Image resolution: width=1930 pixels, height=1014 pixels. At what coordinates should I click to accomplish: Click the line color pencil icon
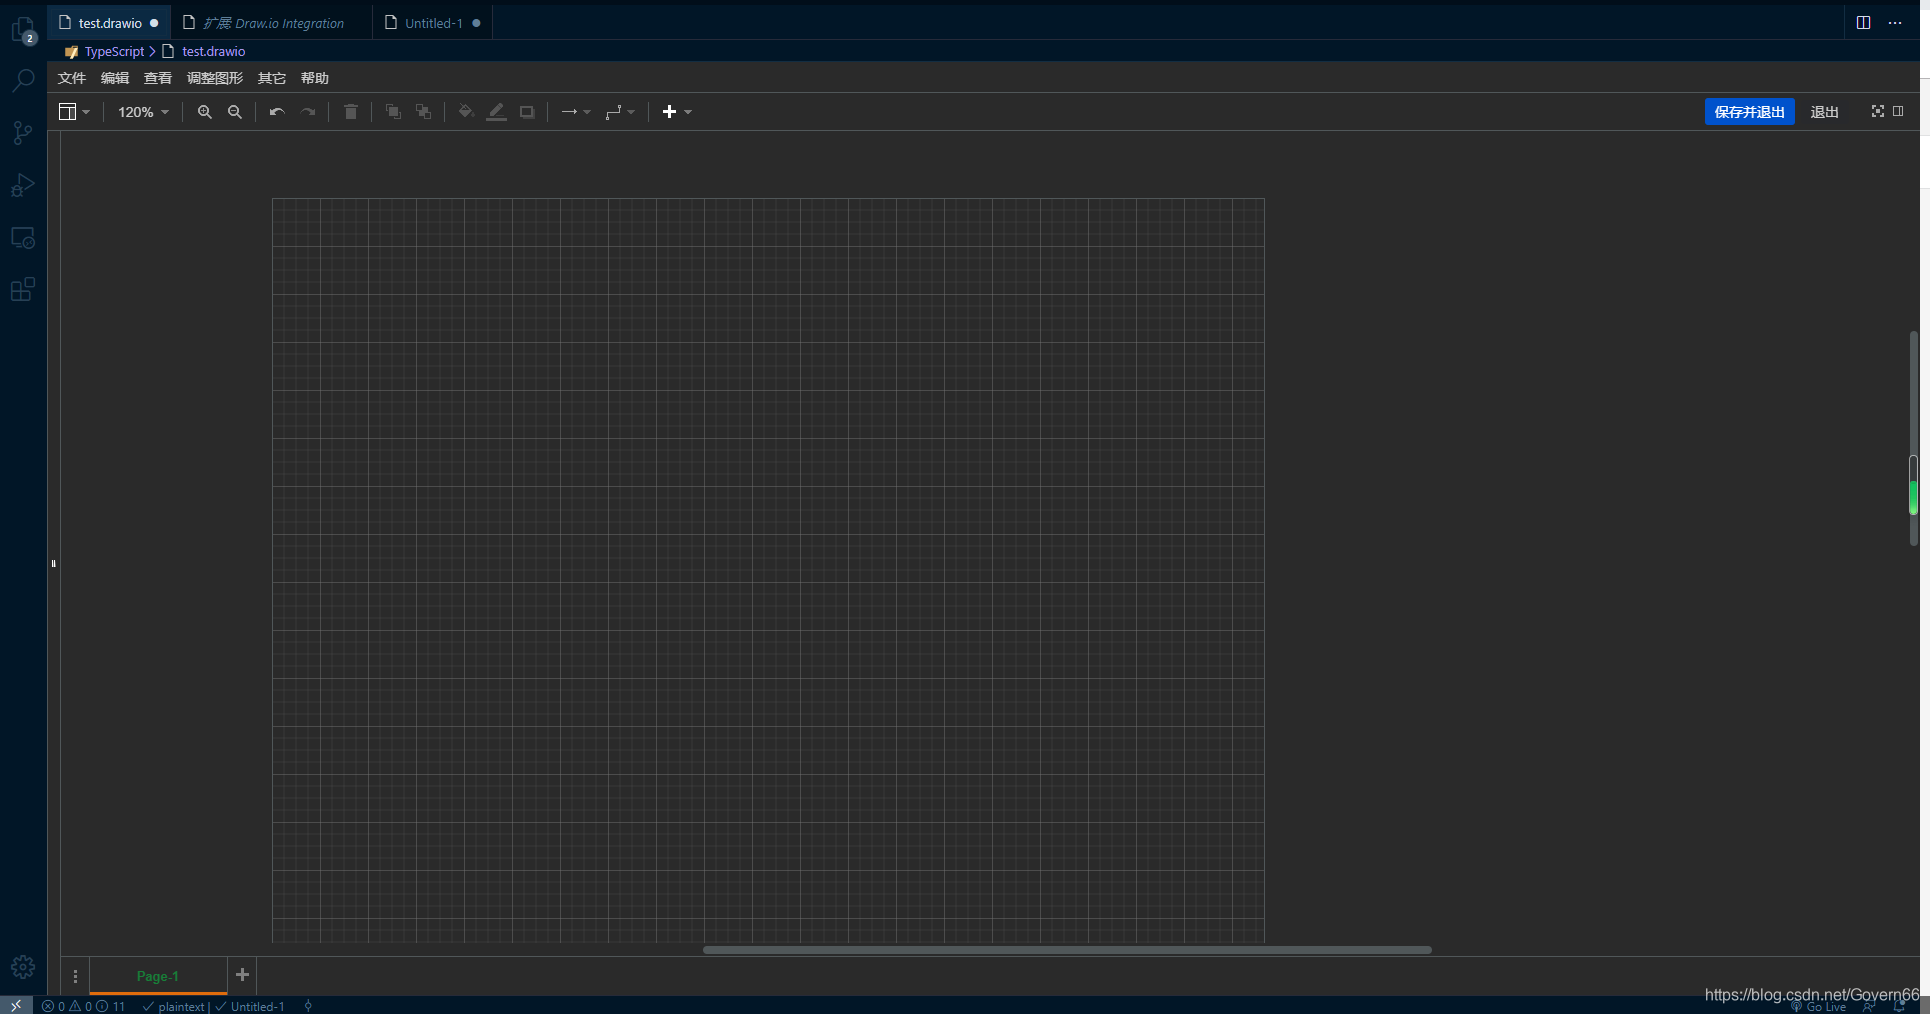tap(496, 112)
